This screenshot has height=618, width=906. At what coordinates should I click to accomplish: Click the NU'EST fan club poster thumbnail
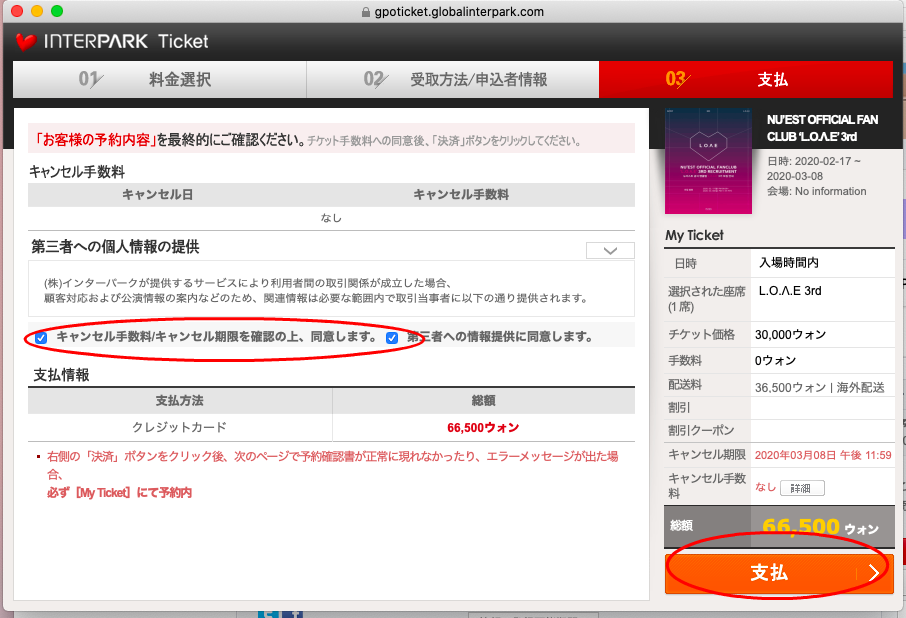coord(708,161)
